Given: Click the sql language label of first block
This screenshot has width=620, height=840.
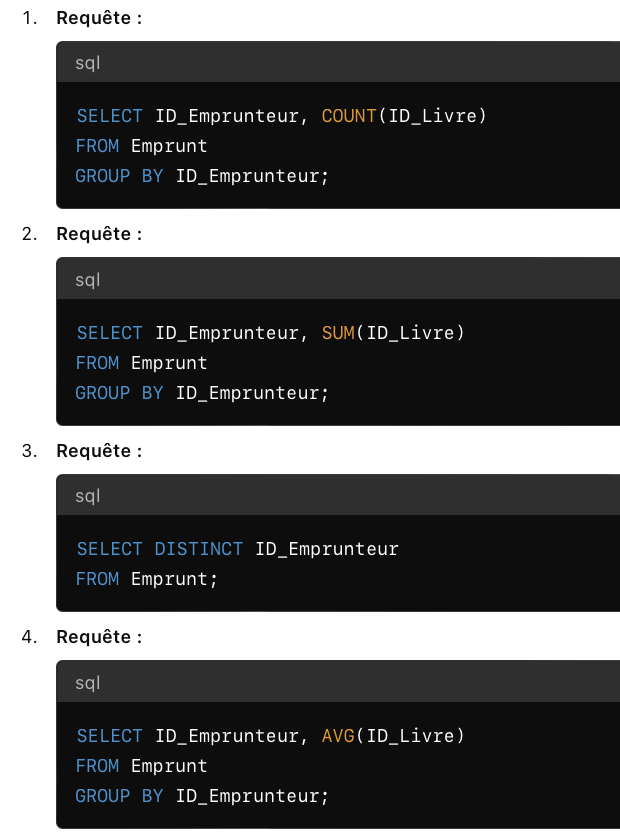Looking at the screenshot, I should click(x=88, y=63).
